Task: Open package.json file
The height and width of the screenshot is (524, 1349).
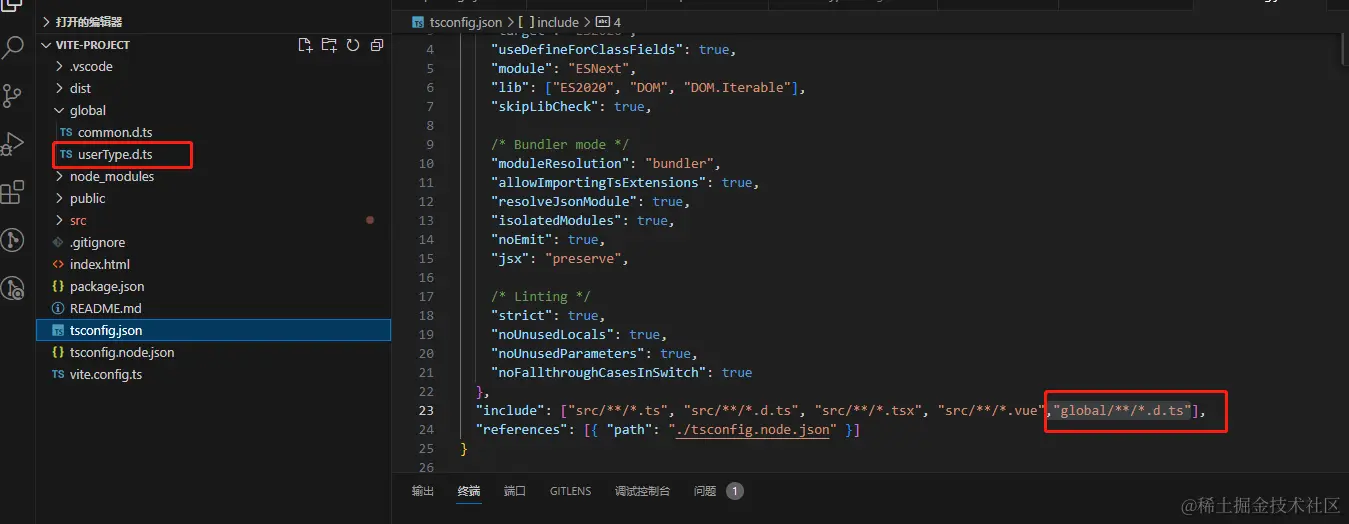Action: (107, 287)
